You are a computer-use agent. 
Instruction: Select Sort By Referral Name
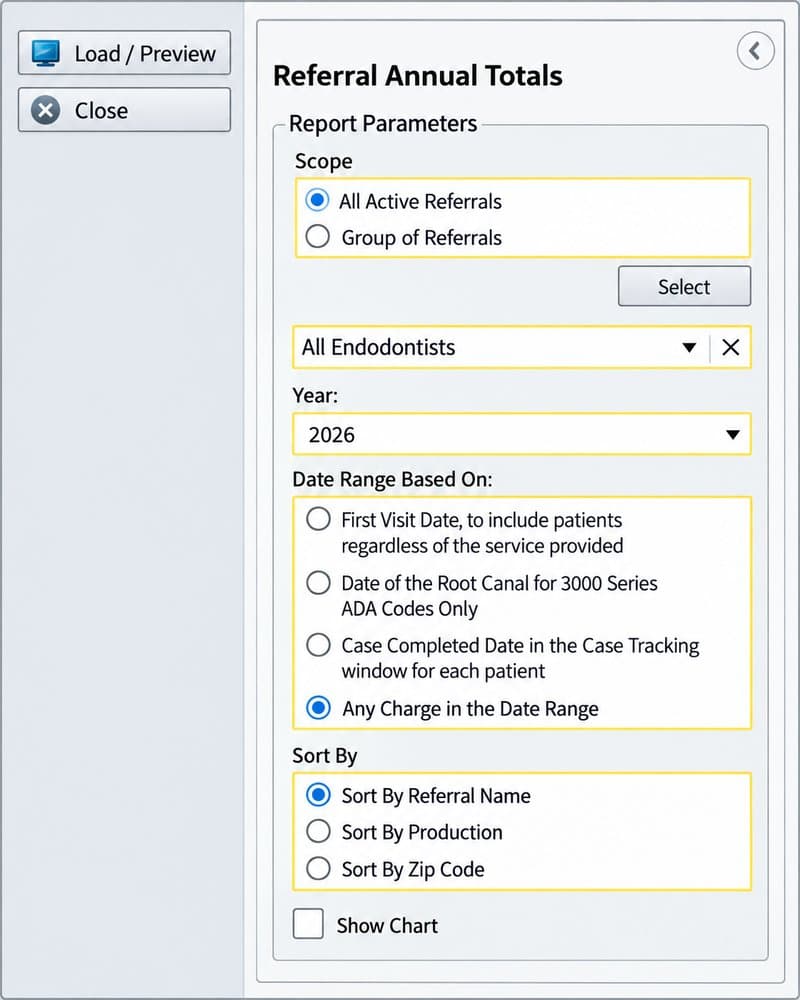(x=318, y=795)
